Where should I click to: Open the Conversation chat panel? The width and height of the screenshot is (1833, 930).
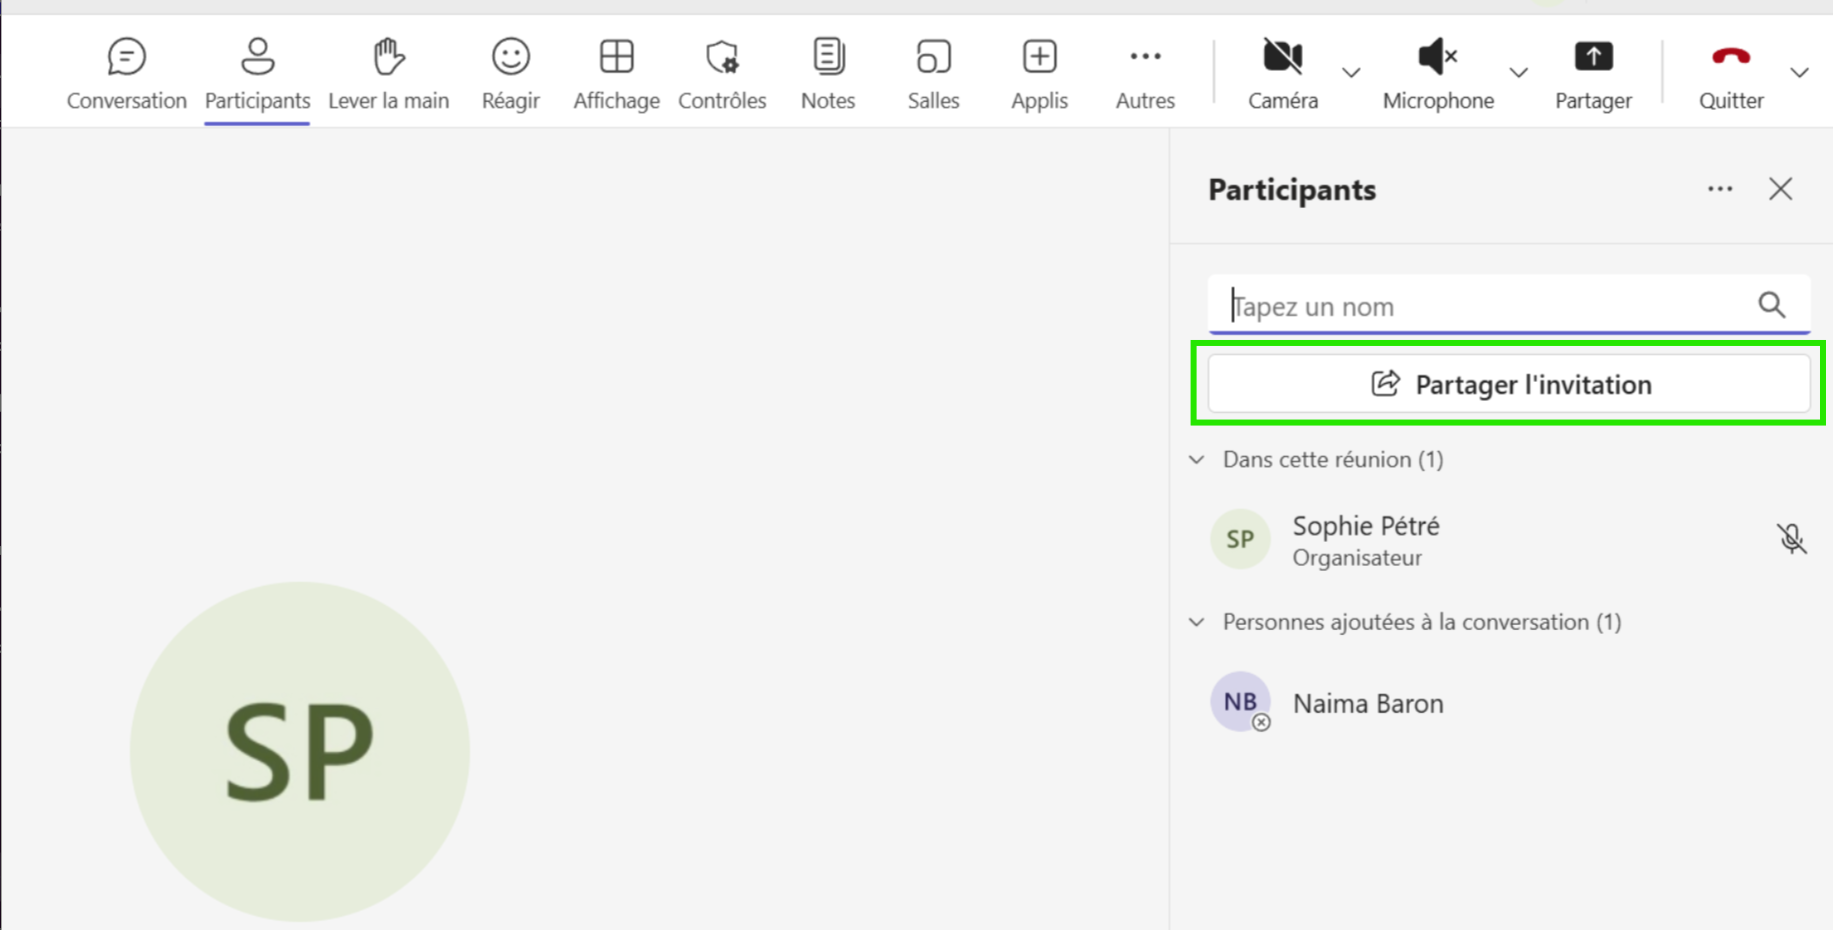[x=126, y=74]
